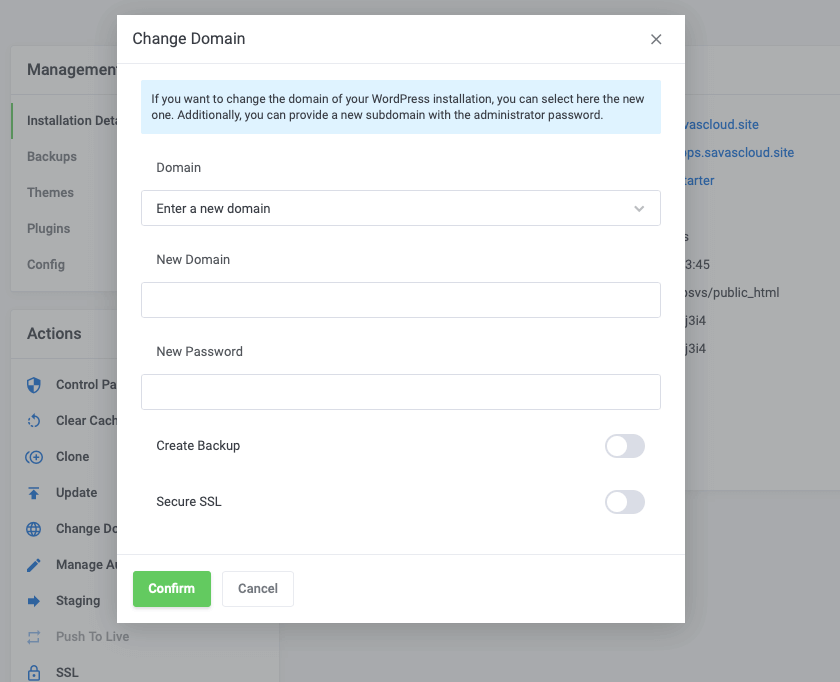
Task: Click the Control Panel shield icon
Action: (34, 385)
